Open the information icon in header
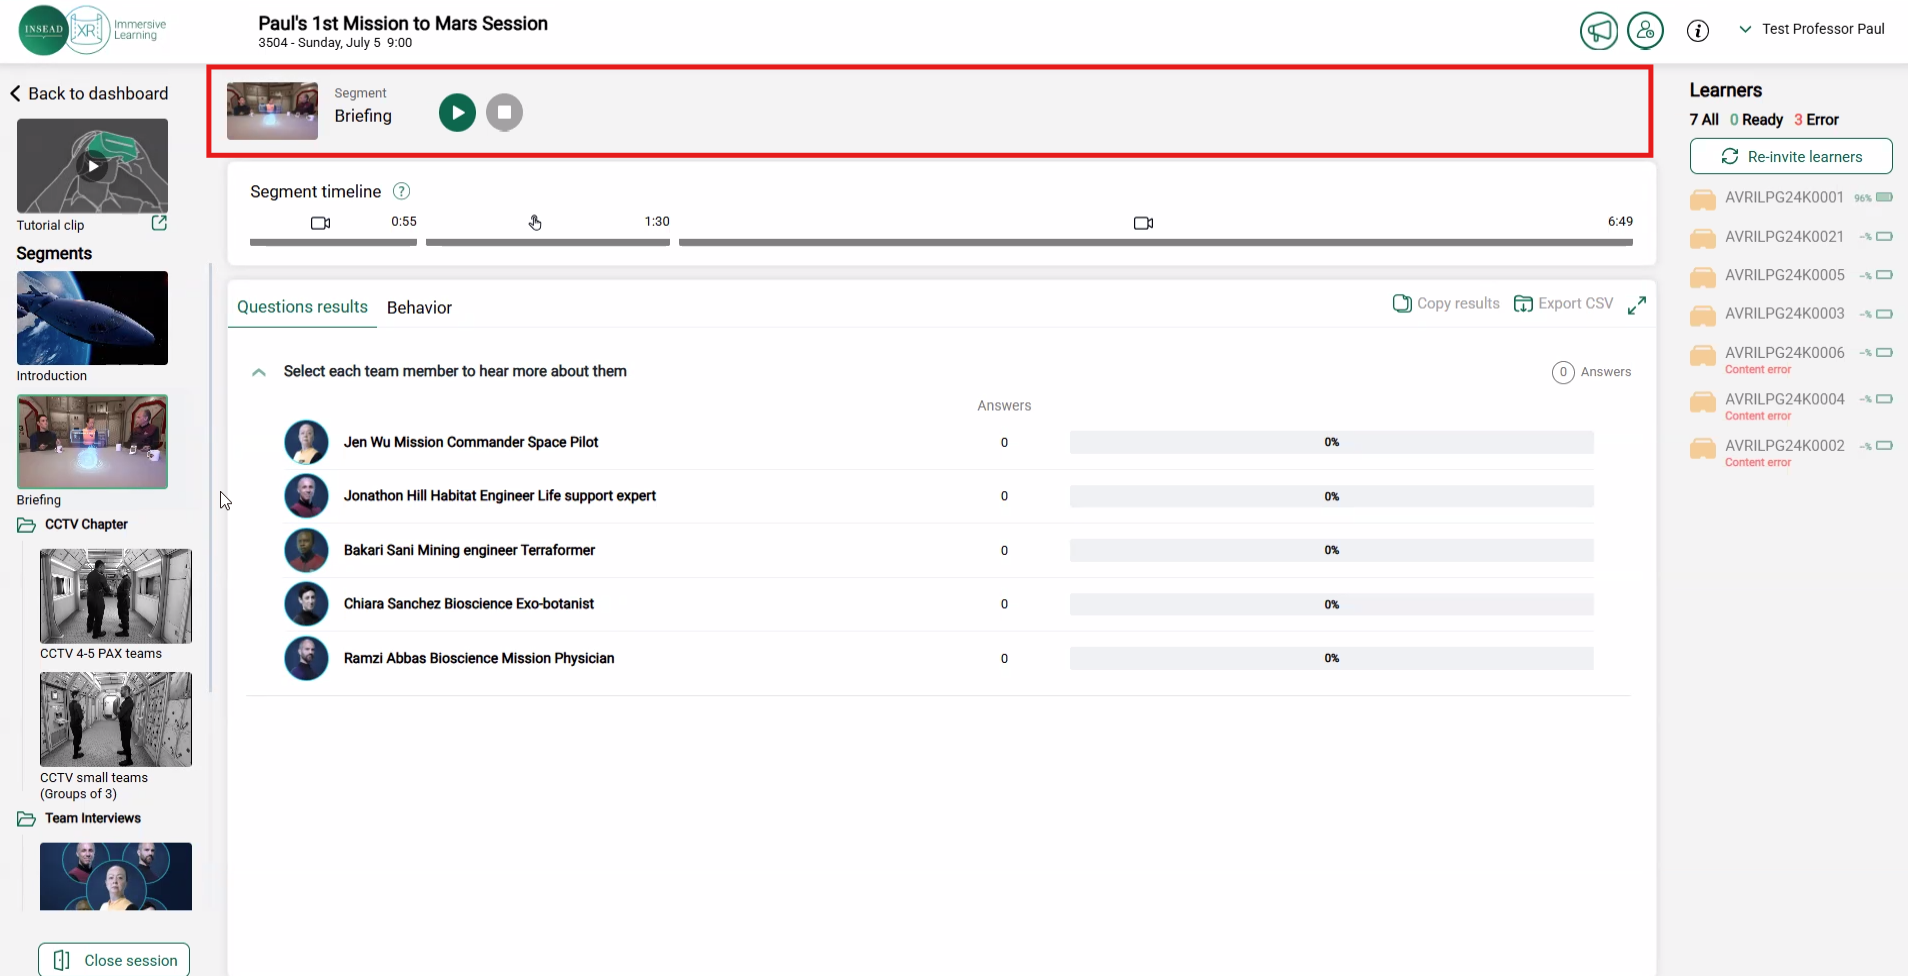The width and height of the screenshot is (1908, 976). [x=1698, y=30]
